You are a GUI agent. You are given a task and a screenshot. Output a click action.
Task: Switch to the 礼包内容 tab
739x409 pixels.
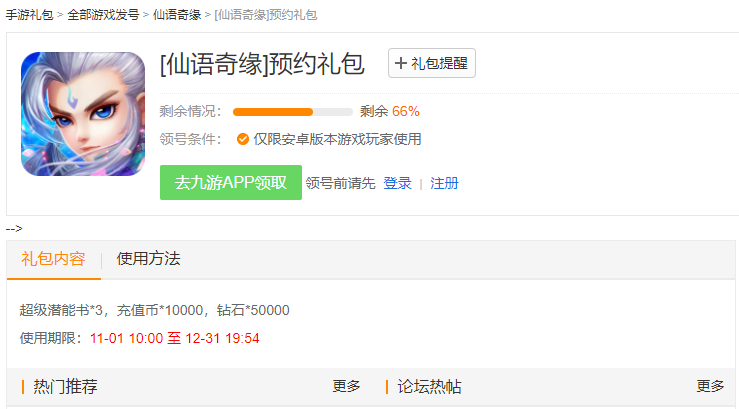point(53,259)
